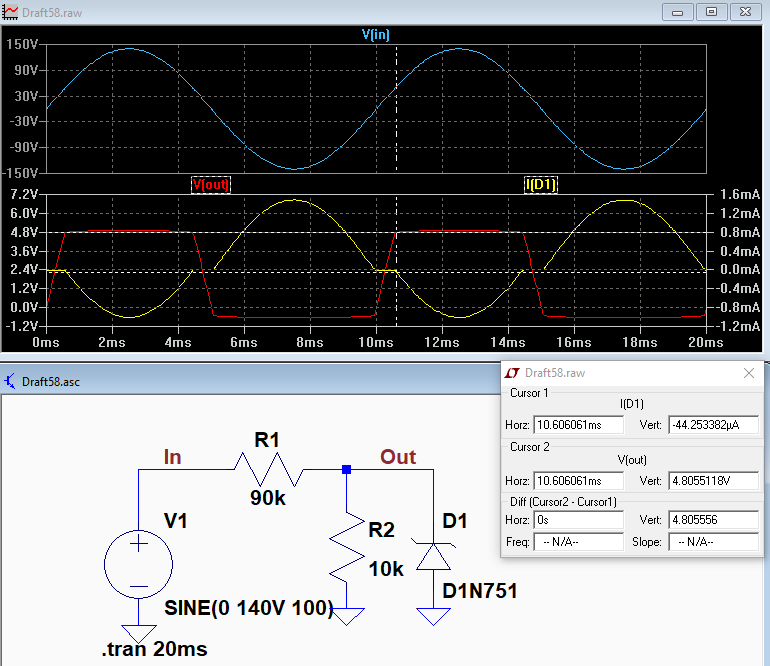770x666 pixels.
Task: Click the 10k resistor value
Action: coord(386,569)
